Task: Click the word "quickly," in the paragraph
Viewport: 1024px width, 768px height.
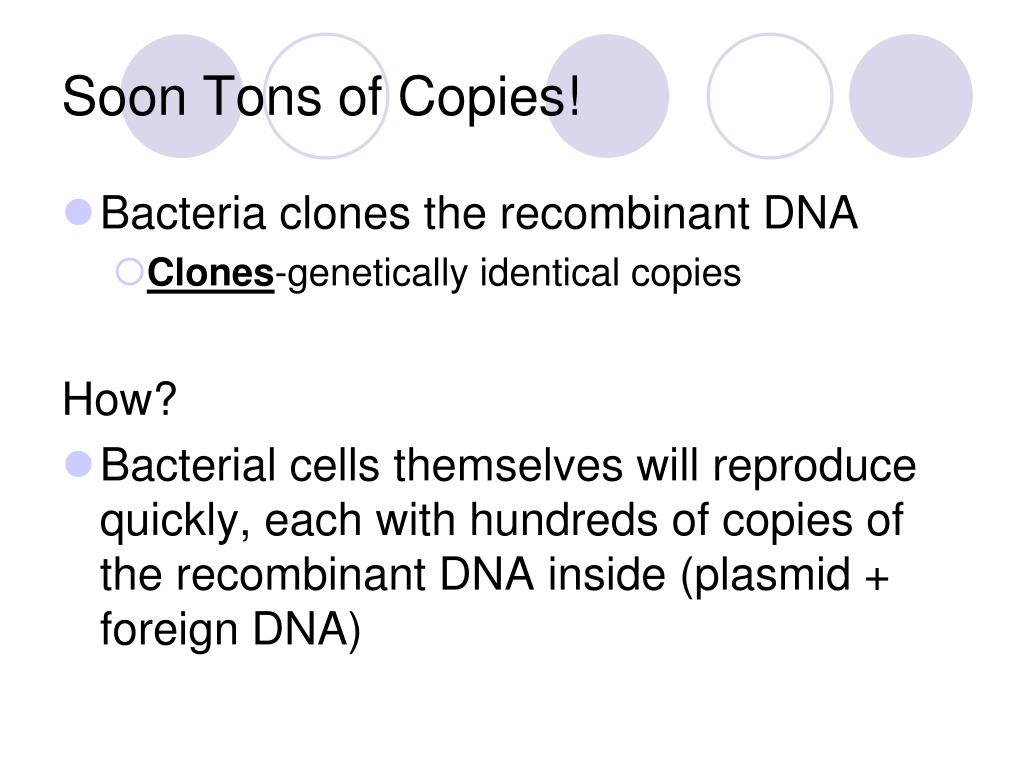Action: (175, 522)
